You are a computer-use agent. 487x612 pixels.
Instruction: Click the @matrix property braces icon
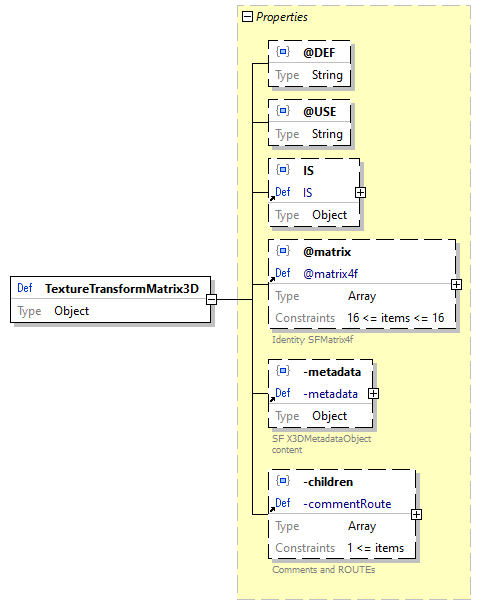point(283,251)
